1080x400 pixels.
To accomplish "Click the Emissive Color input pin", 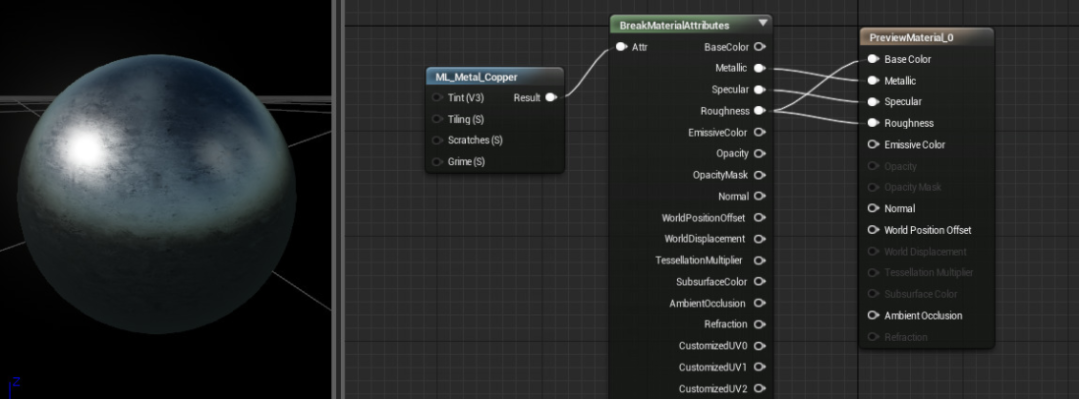I will [x=873, y=145].
